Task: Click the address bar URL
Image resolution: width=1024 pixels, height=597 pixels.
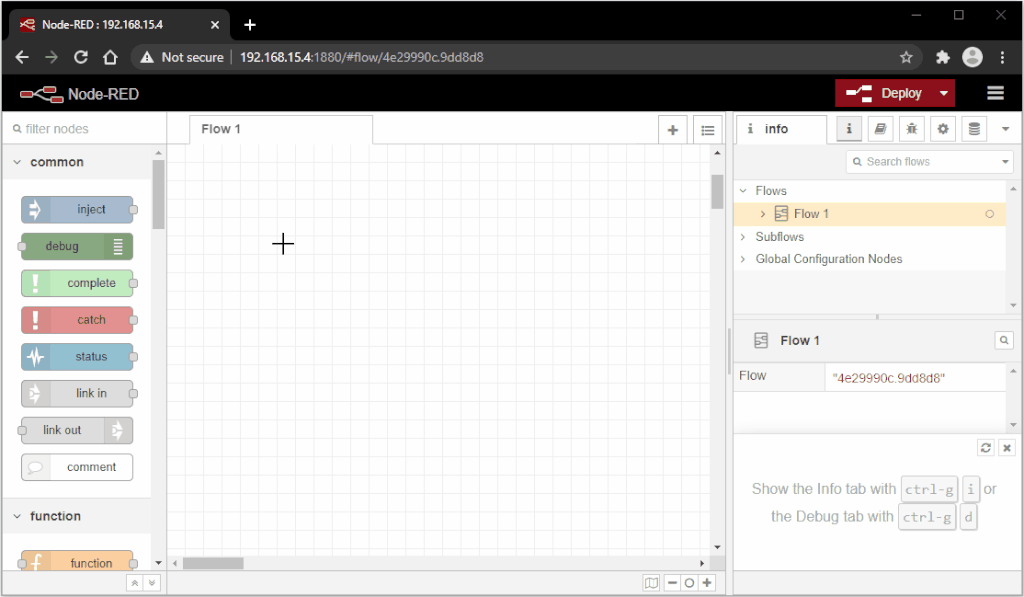Action: point(362,57)
